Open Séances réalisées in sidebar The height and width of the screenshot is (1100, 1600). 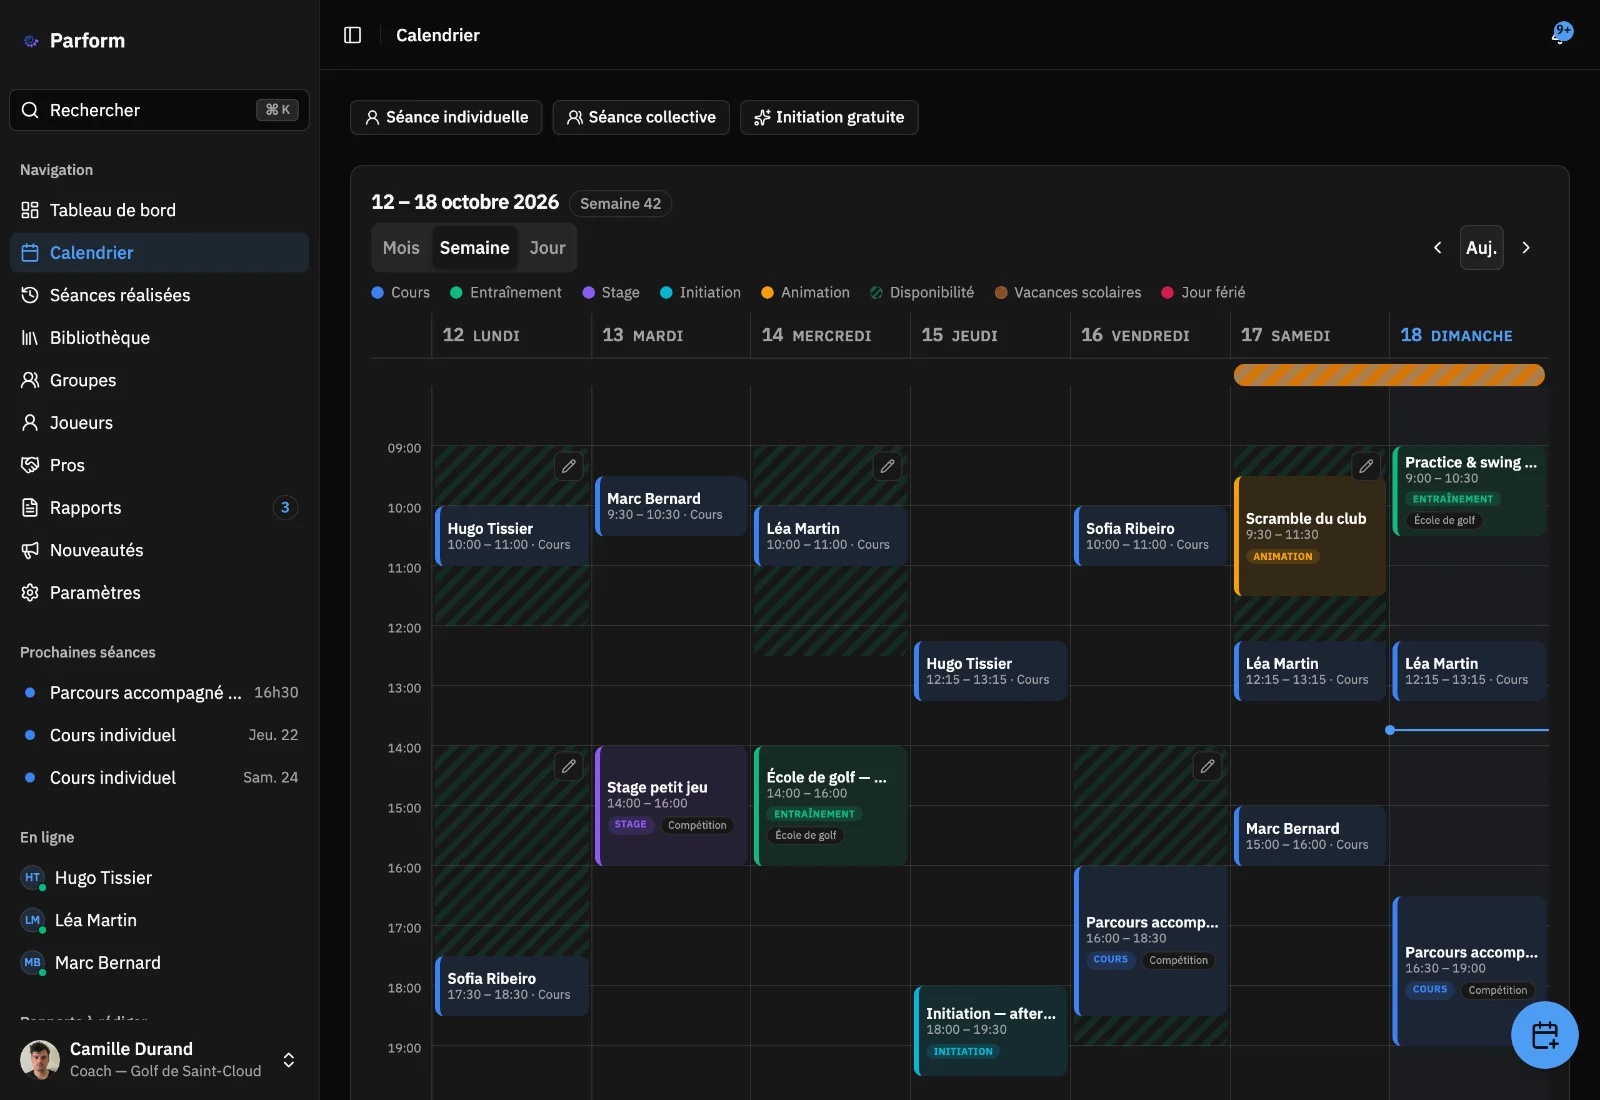coord(160,295)
